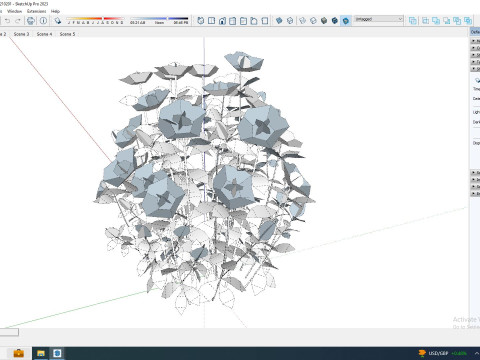Open the Extensions menu

(x=37, y=11)
